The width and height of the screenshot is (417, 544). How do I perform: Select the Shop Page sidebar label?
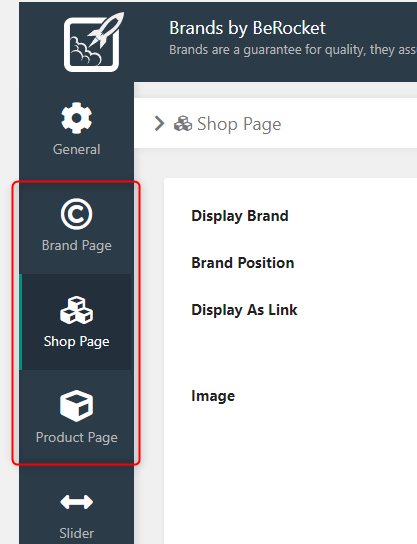pyautogui.click(x=77, y=342)
